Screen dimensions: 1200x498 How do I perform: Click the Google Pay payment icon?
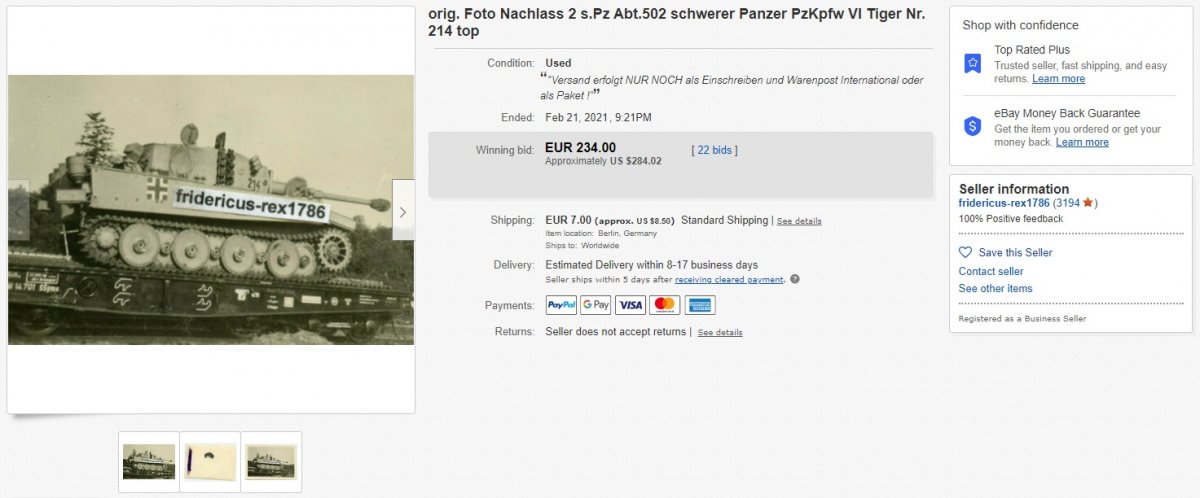(x=595, y=305)
